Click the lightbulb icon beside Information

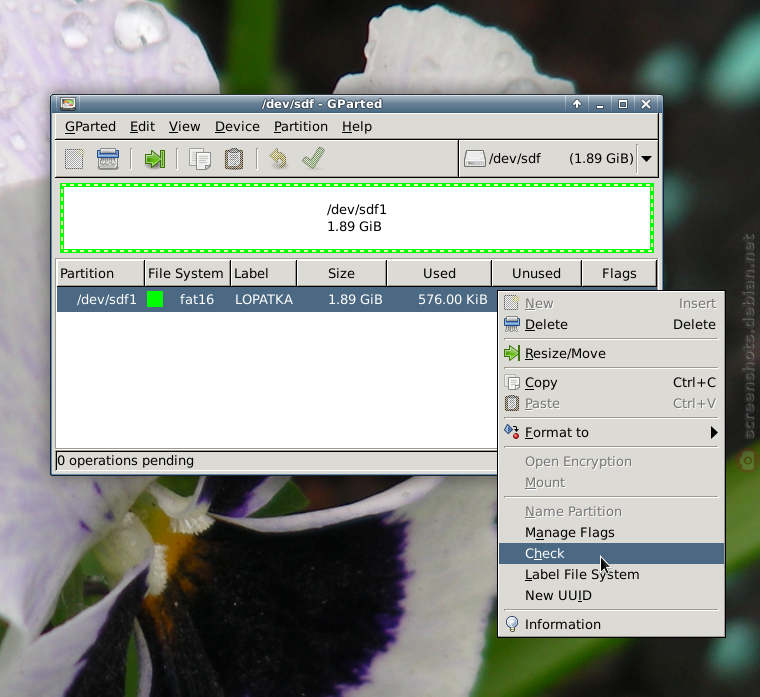tap(512, 624)
